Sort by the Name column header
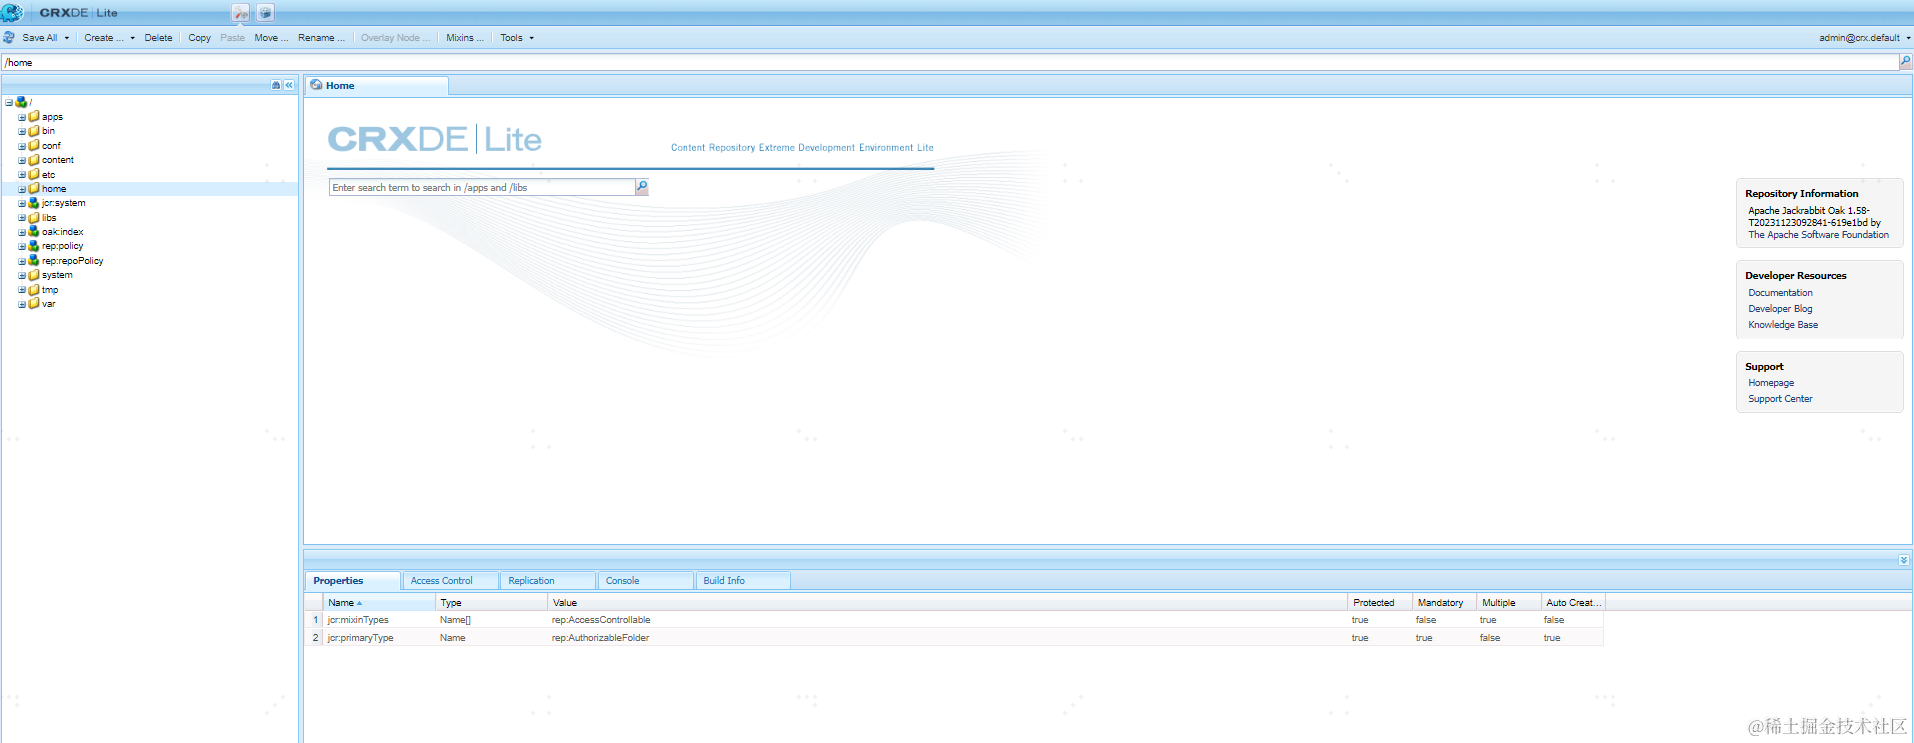 tap(380, 603)
